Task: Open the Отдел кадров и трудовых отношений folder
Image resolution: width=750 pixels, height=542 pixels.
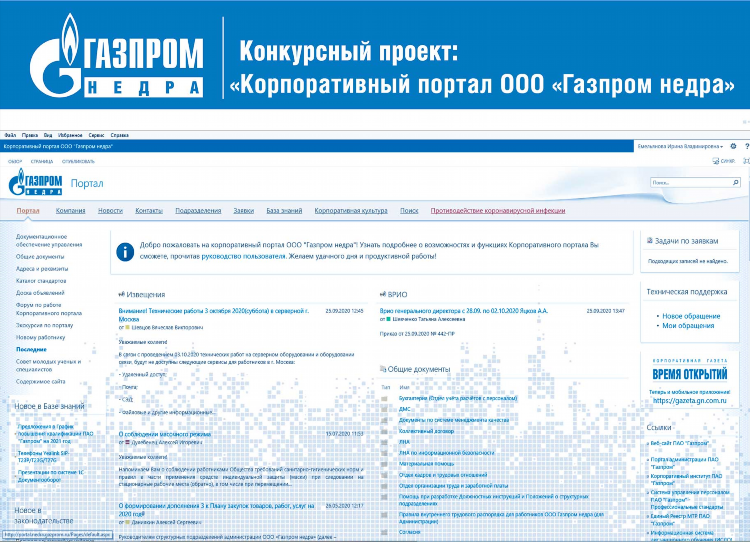Action: coord(443,475)
